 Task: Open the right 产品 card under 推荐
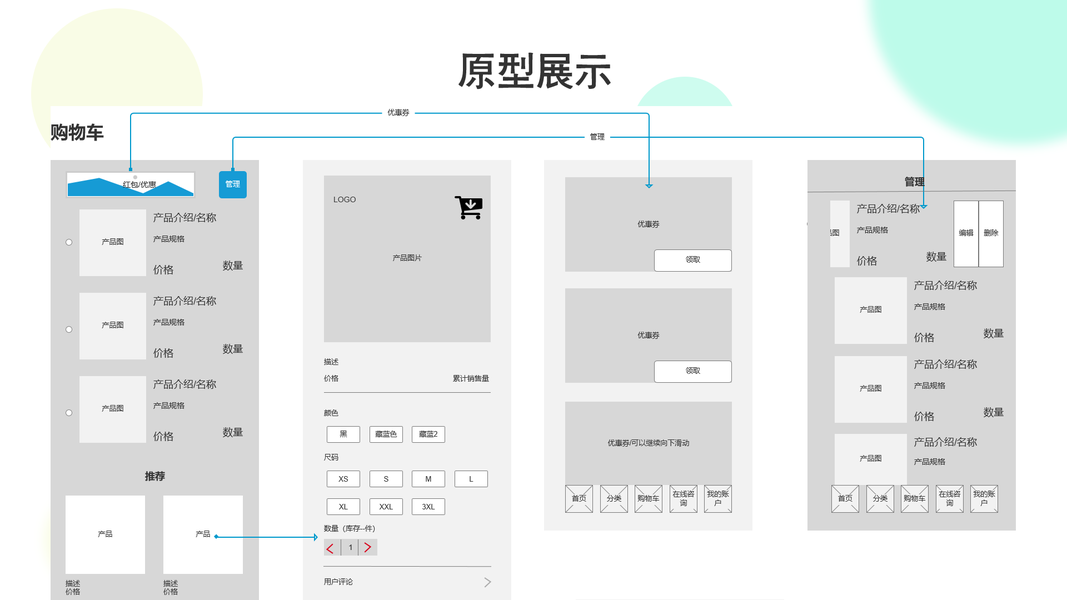203,535
